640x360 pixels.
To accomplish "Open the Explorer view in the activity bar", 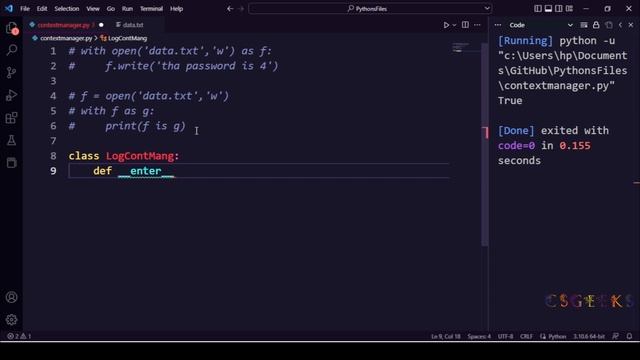I will 12,28.
